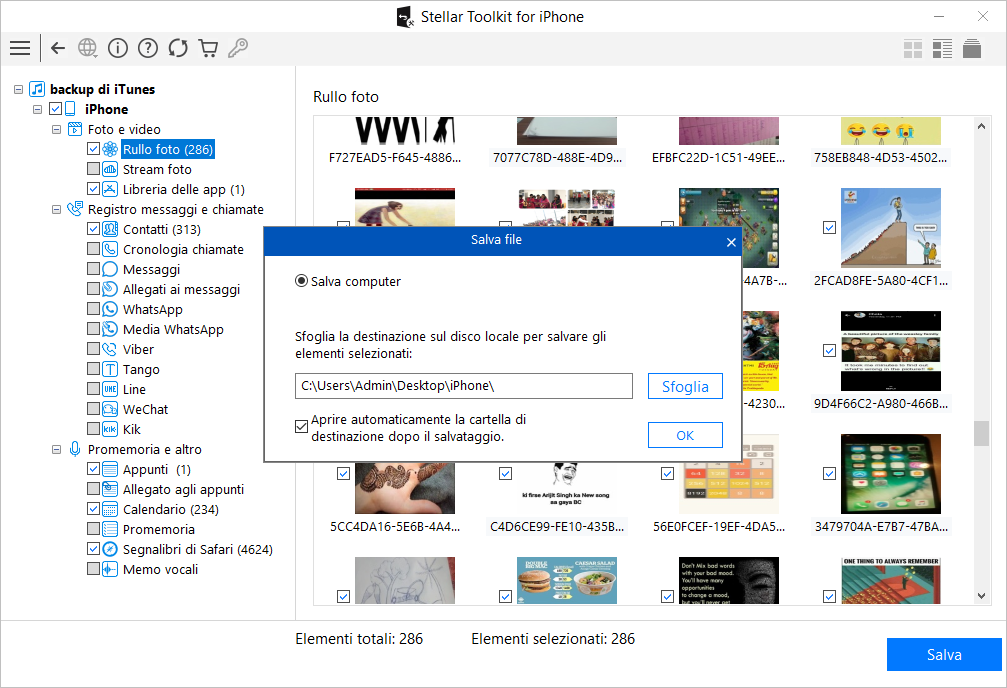Open the info icon in toolbar
1007x688 pixels.
click(118, 48)
